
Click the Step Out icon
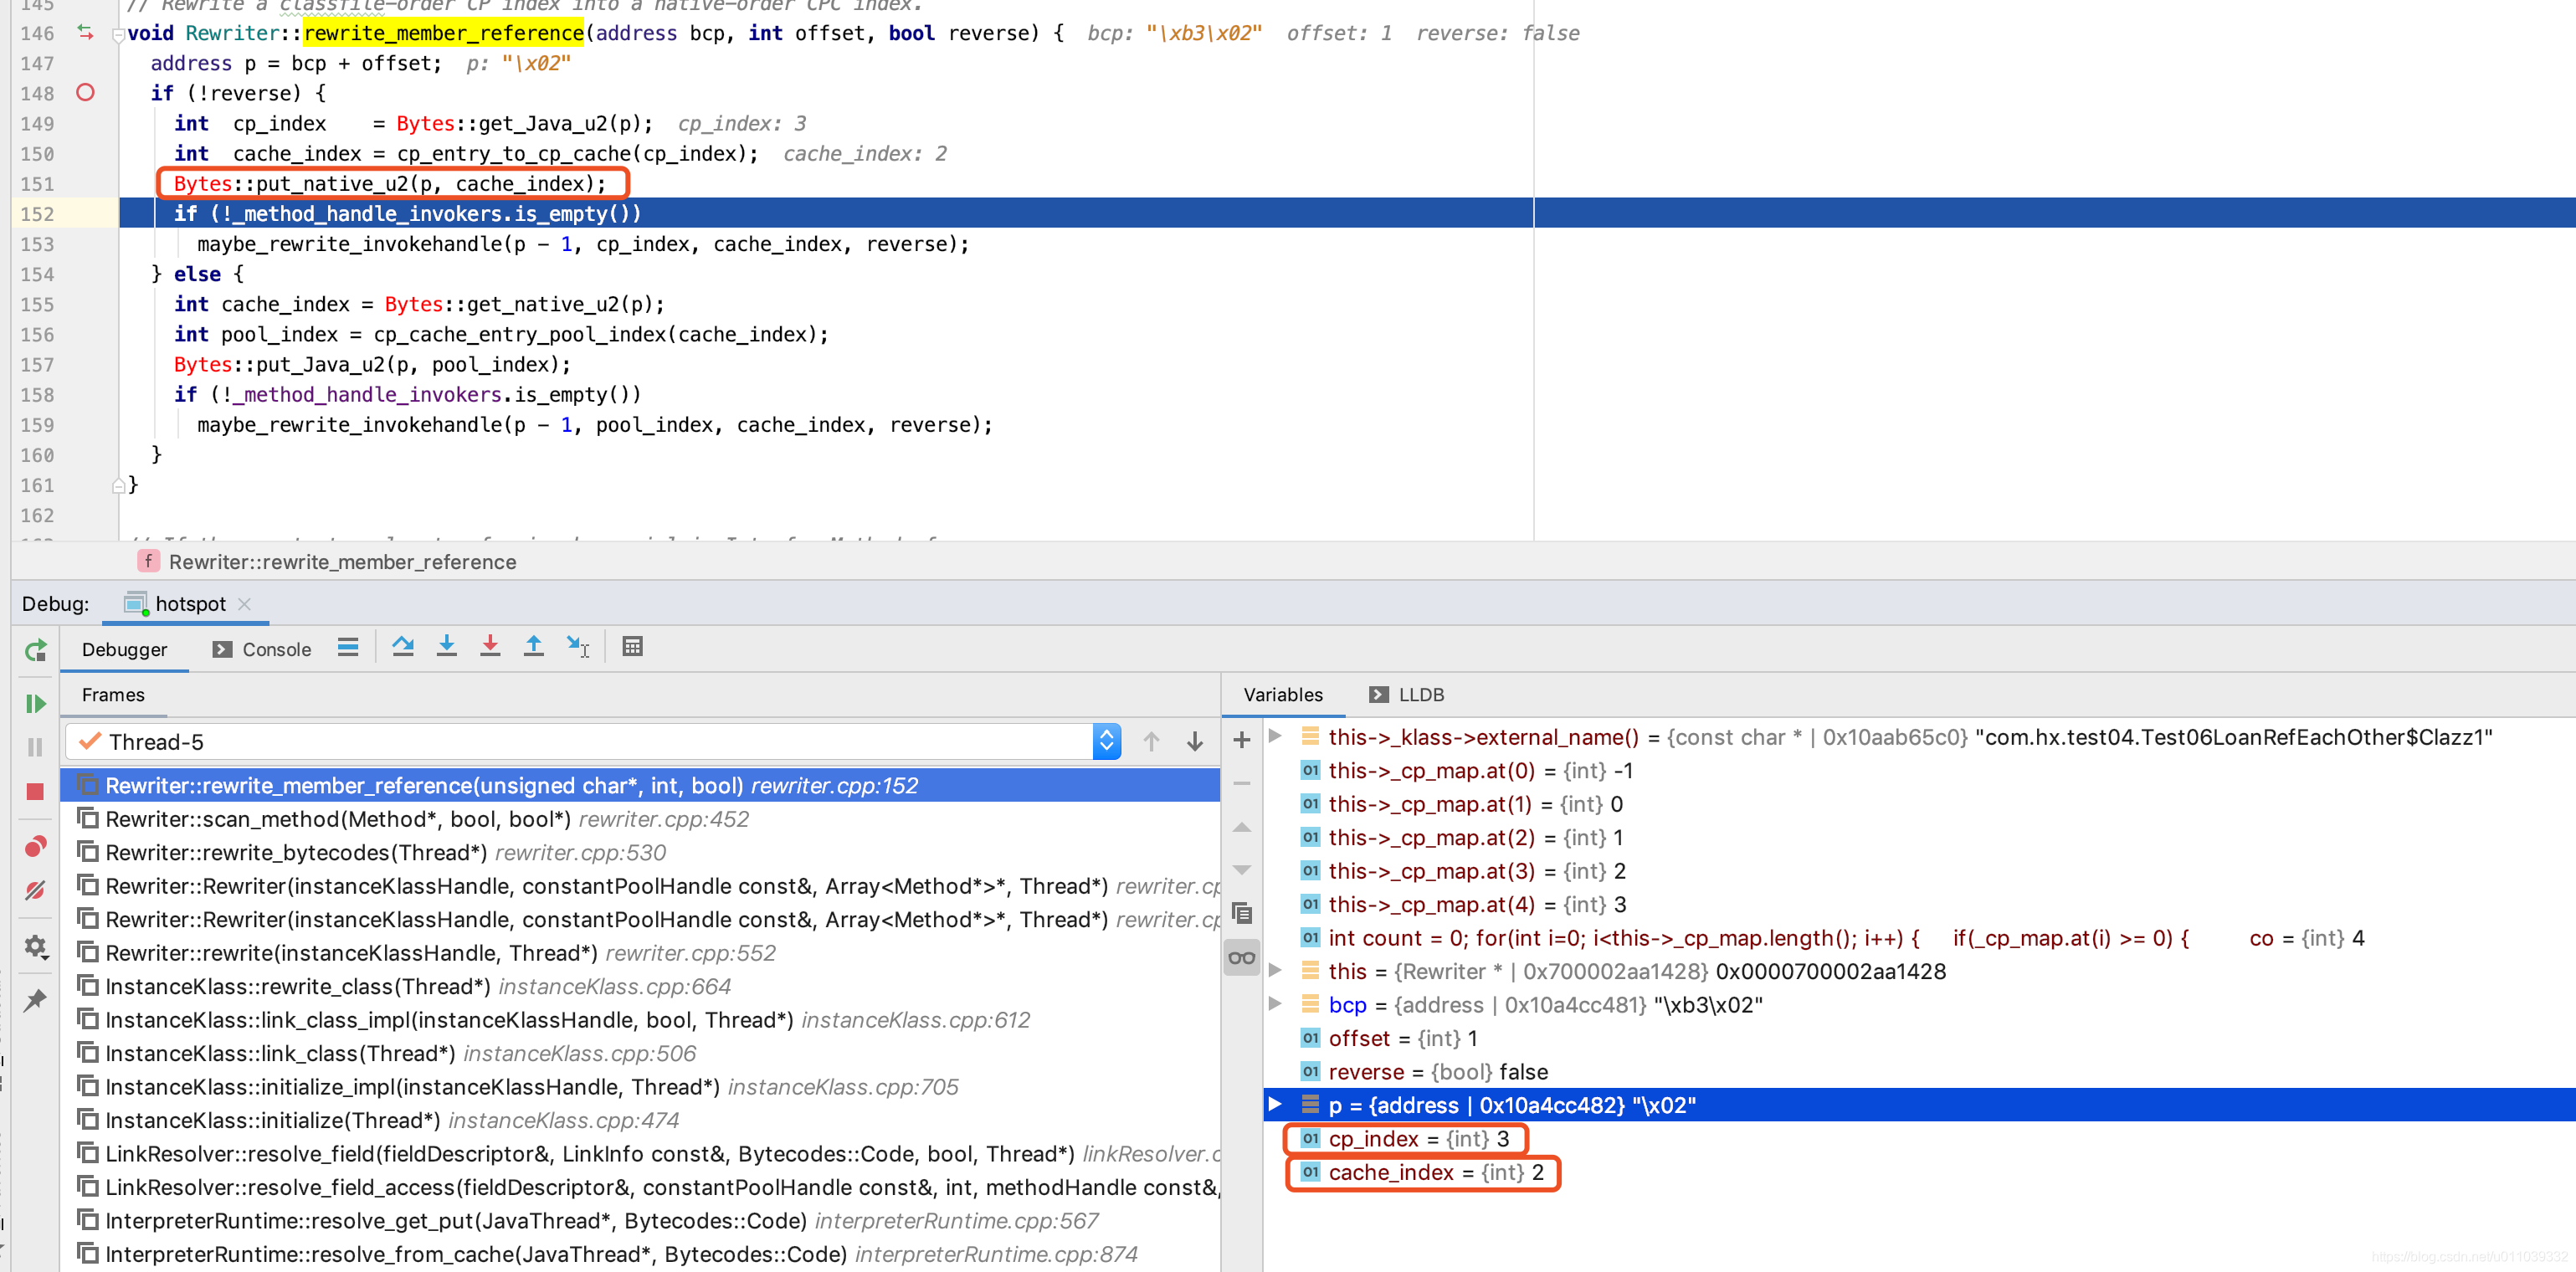point(534,647)
